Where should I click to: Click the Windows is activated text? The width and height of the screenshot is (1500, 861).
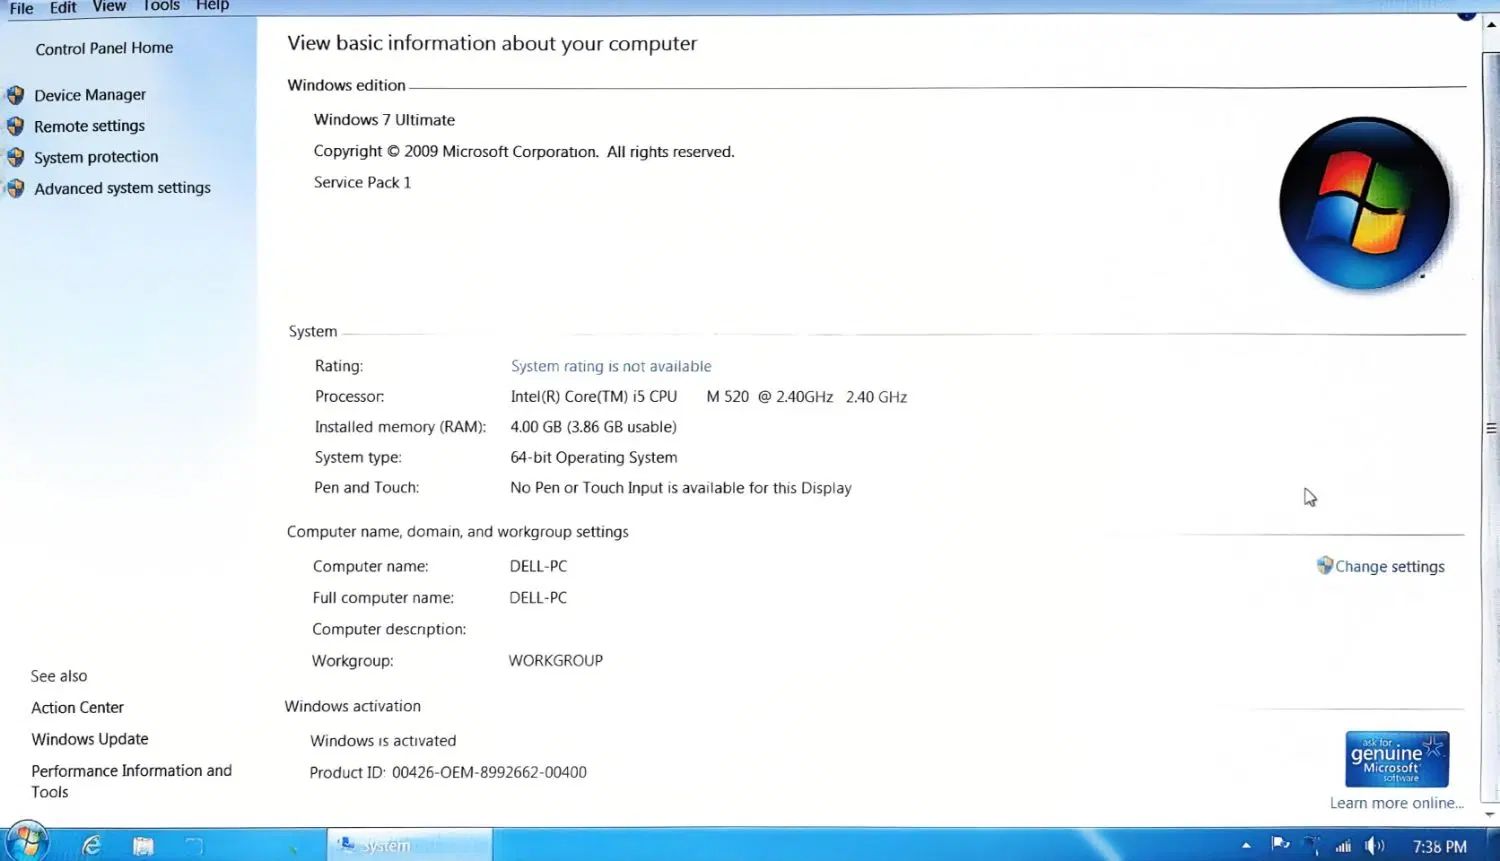[x=383, y=741]
